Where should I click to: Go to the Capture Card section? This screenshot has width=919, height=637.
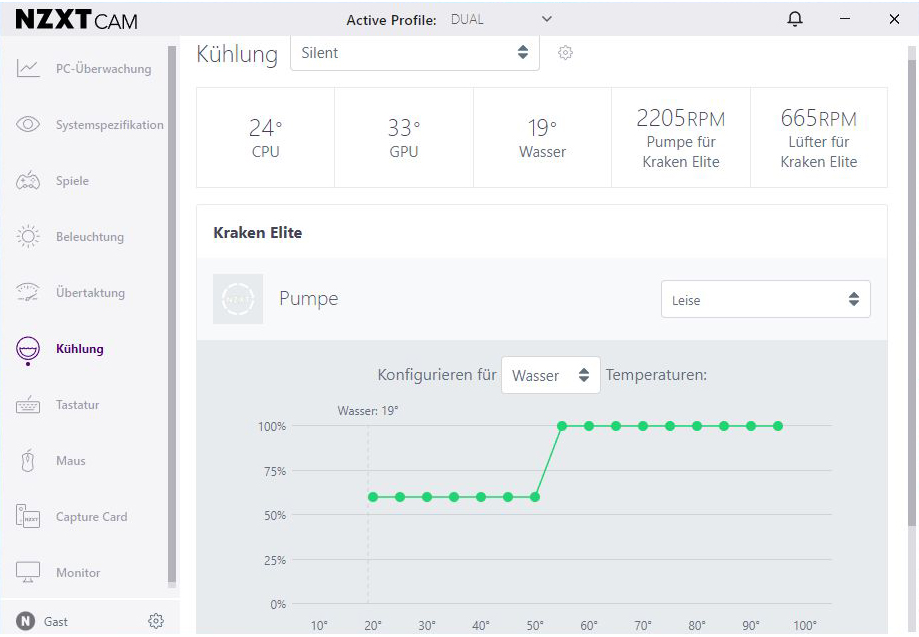[90, 517]
